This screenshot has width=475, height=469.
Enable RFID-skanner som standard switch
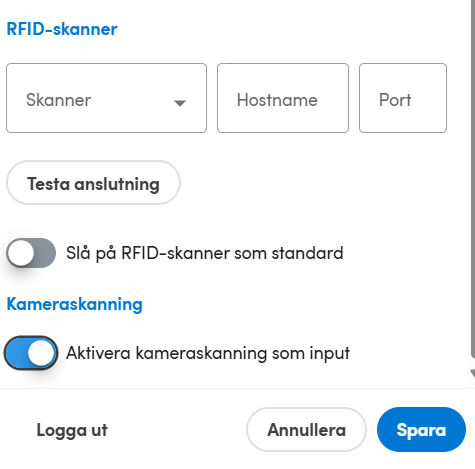pos(31,253)
